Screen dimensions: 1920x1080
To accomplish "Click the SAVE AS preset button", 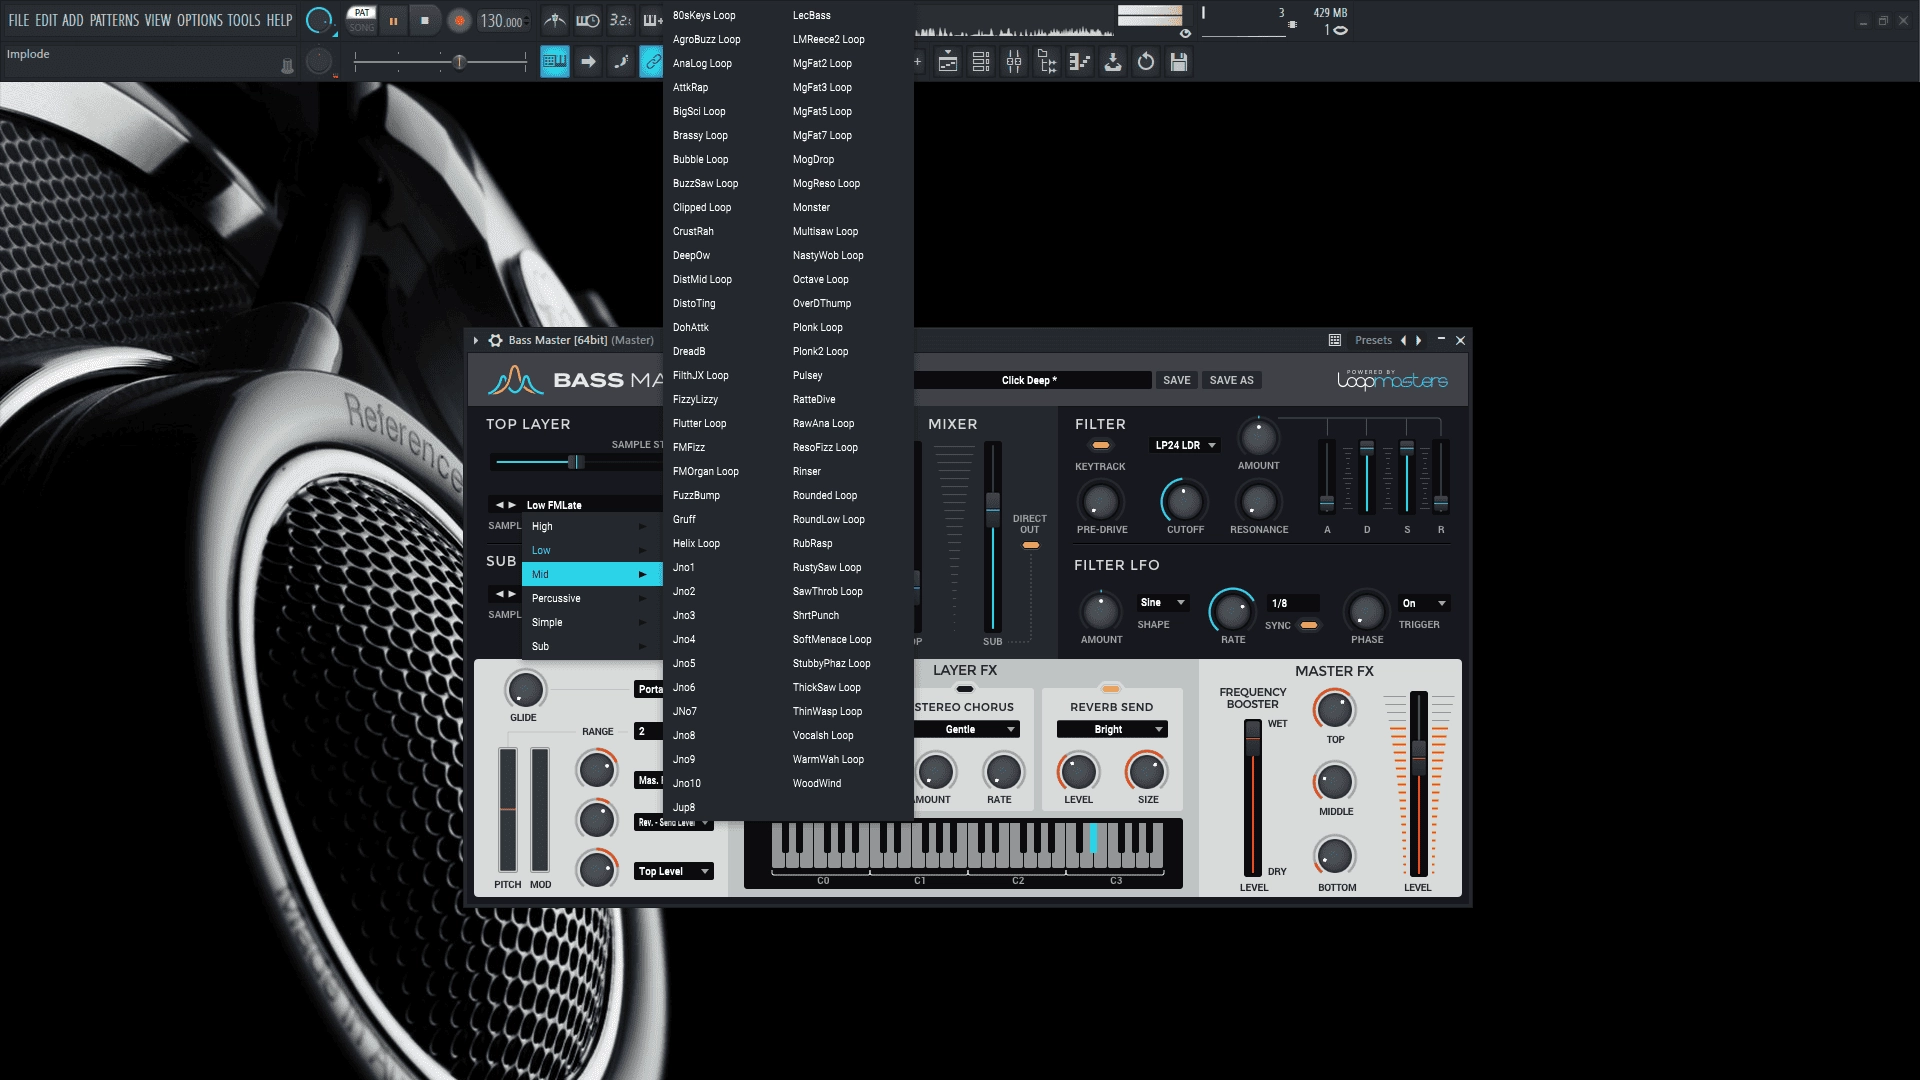I will (1231, 380).
